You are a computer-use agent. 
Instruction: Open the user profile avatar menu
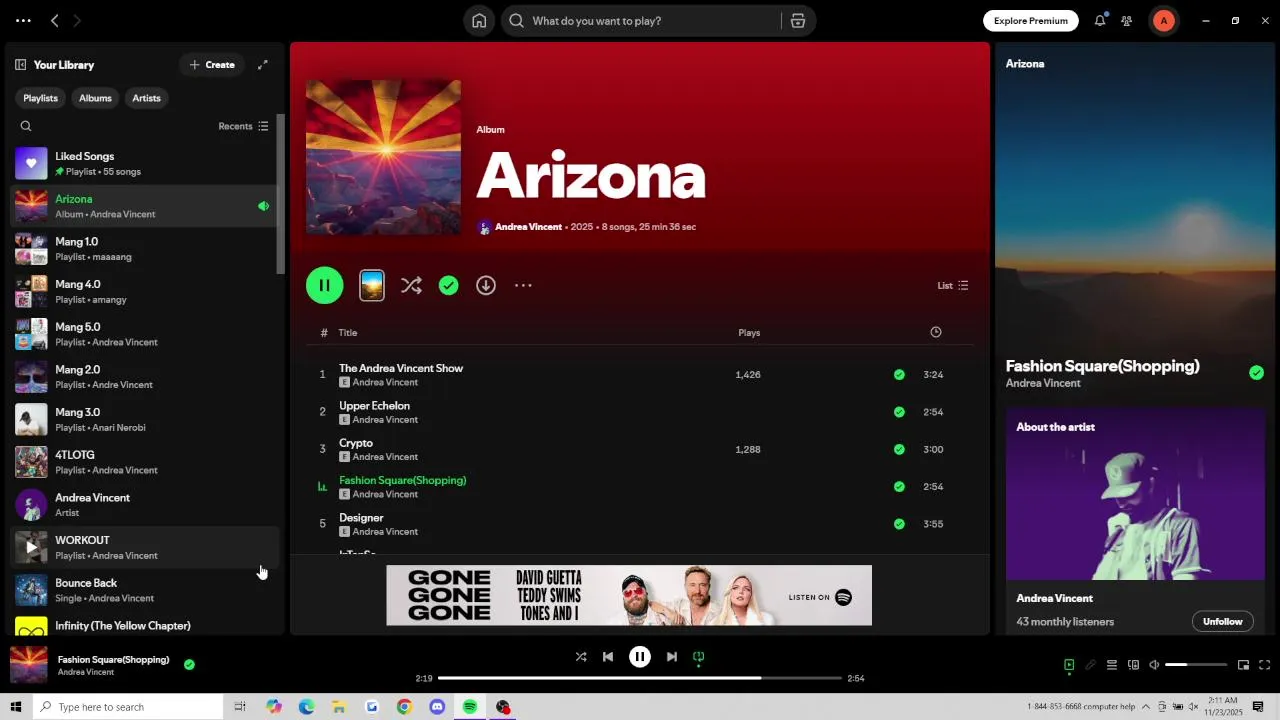click(x=1163, y=21)
